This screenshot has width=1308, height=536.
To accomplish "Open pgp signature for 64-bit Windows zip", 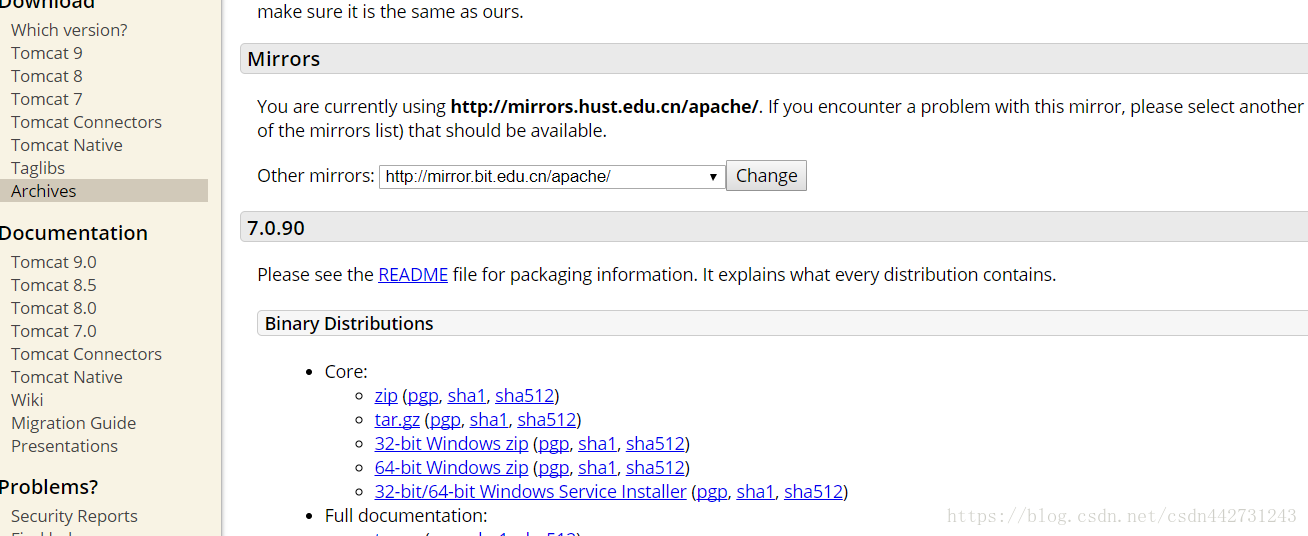I will point(553,467).
